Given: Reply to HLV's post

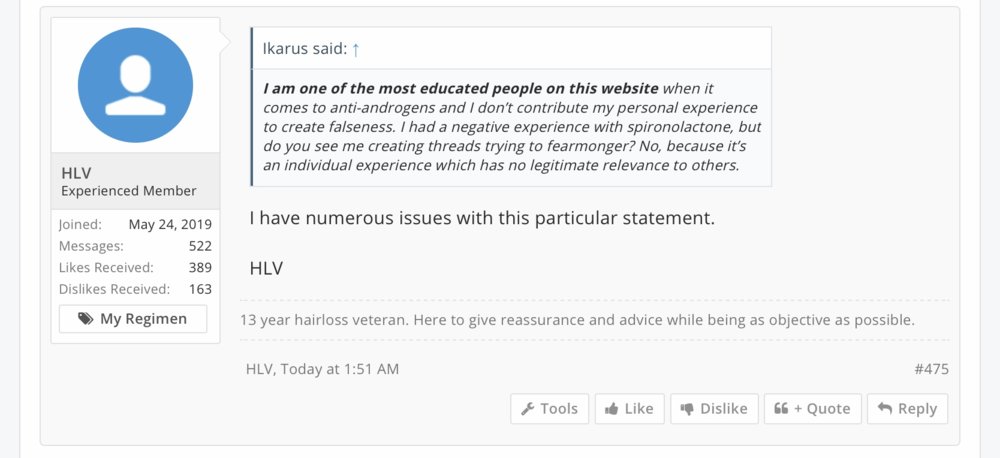Looking at the screenshot, I should (907, 409).
